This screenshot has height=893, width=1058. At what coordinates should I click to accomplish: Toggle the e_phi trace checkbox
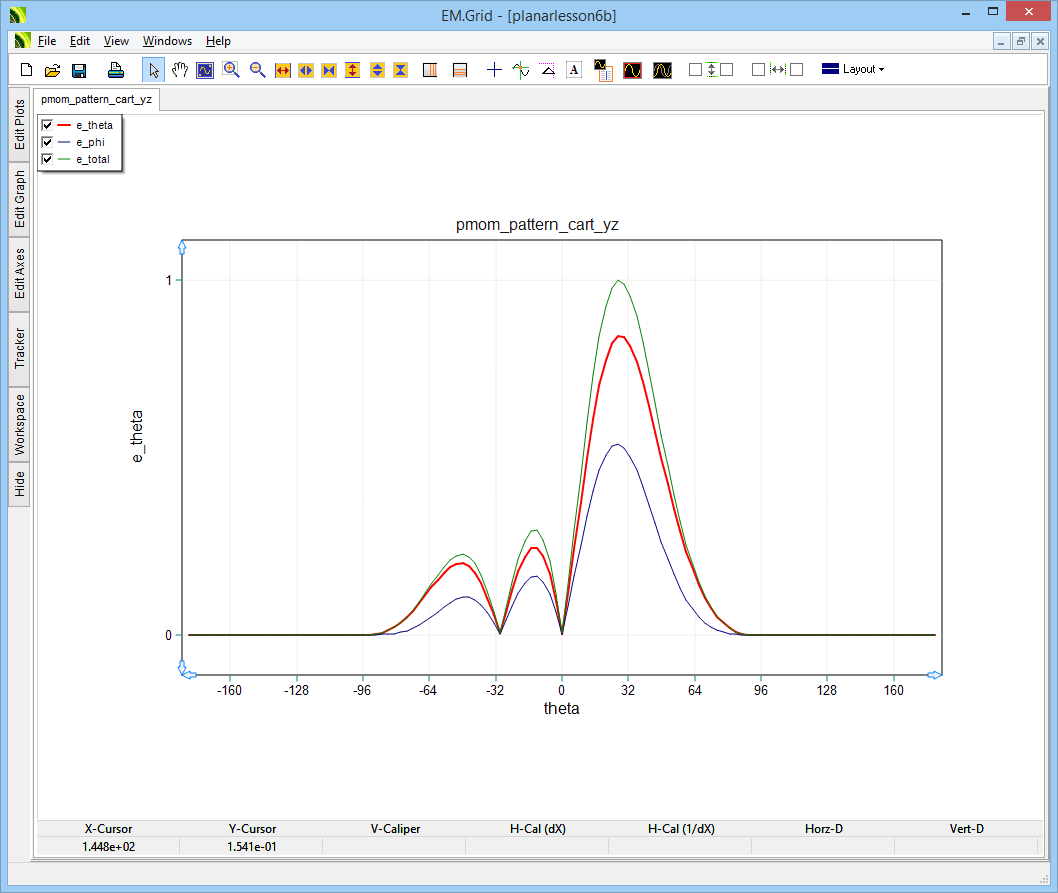tap(47, 142)
